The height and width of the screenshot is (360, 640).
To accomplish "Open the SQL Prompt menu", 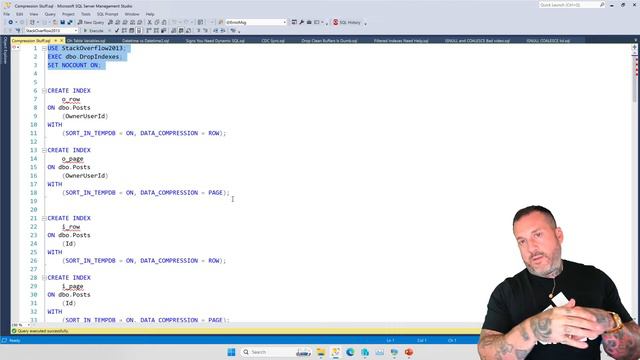I will (x=107, y=14).
